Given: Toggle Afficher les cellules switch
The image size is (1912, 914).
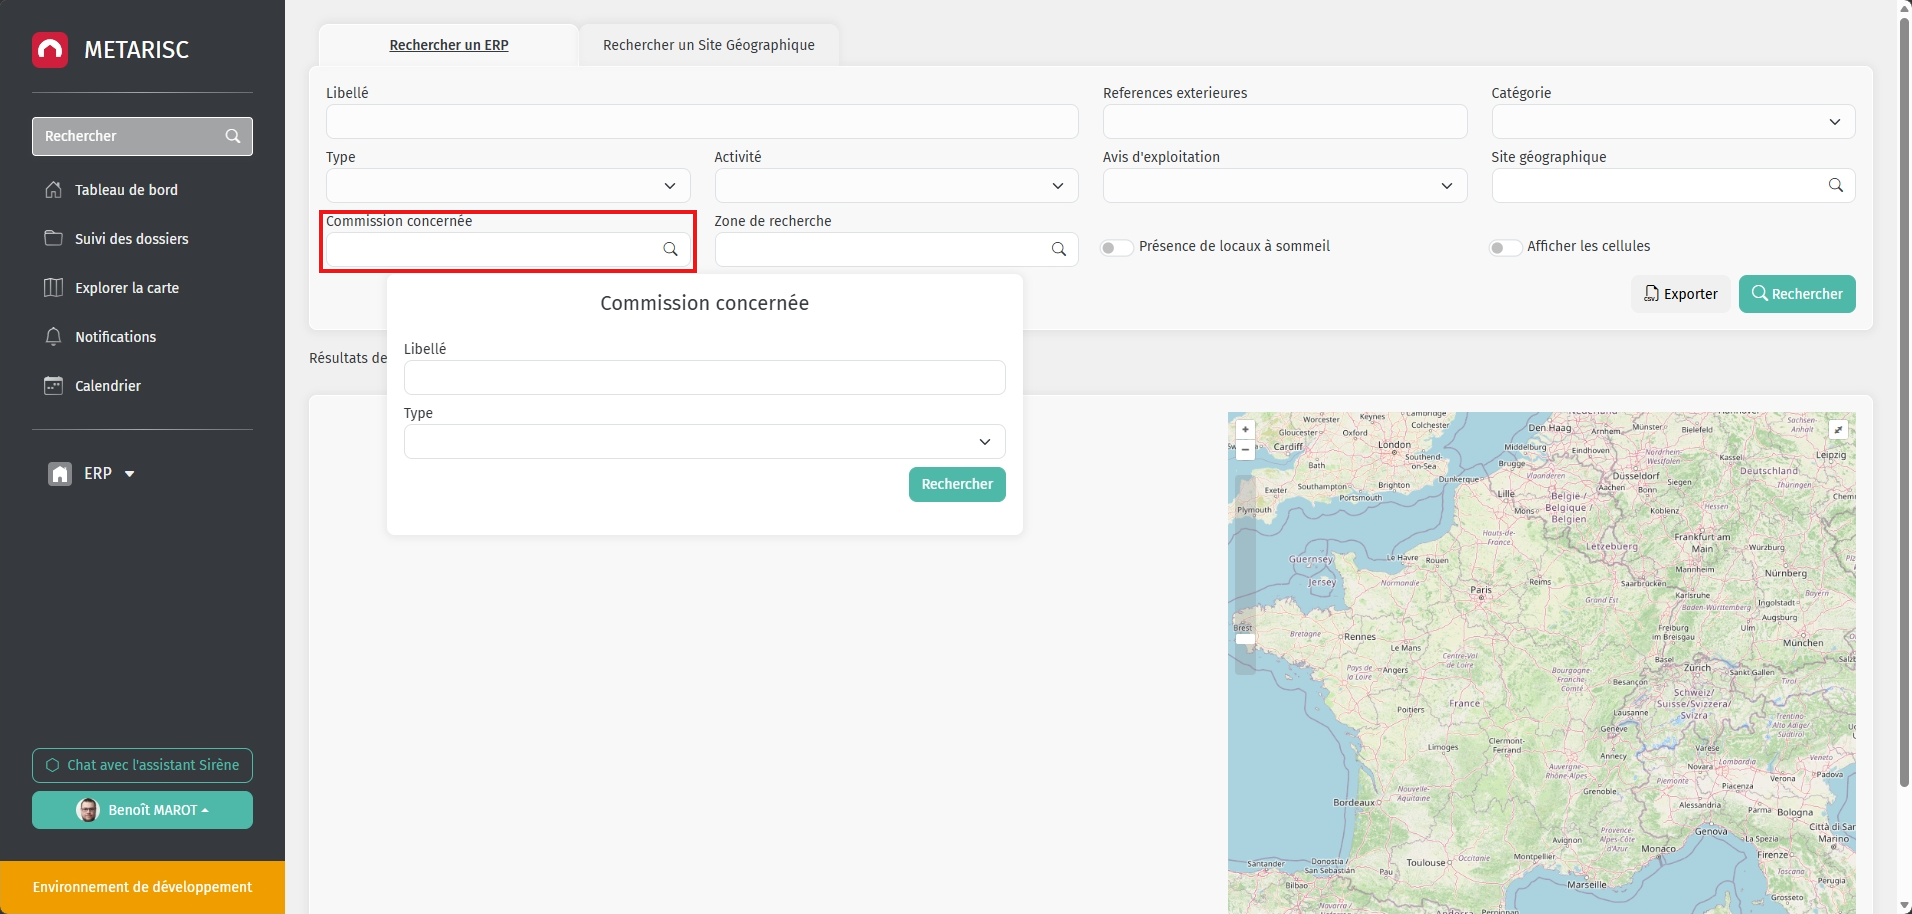Looking at the screenshot, I should pyautogui.click(x=1504, y=248).
